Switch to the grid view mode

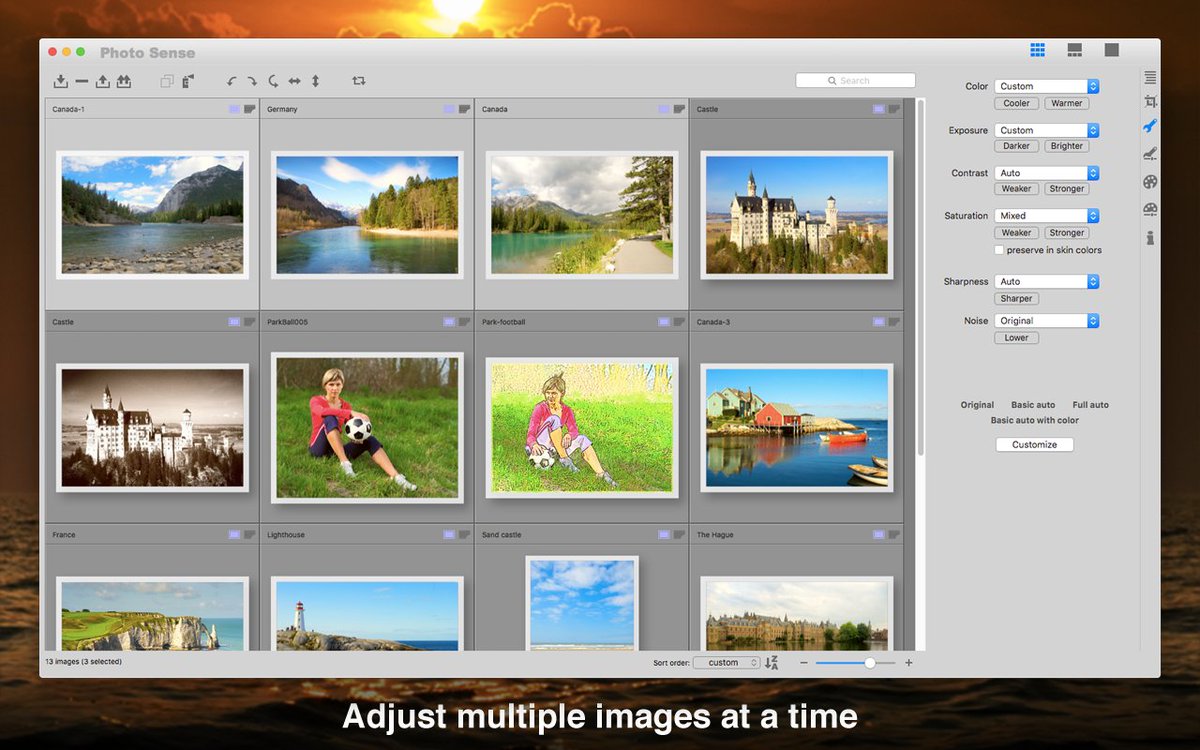[1038, 50]
